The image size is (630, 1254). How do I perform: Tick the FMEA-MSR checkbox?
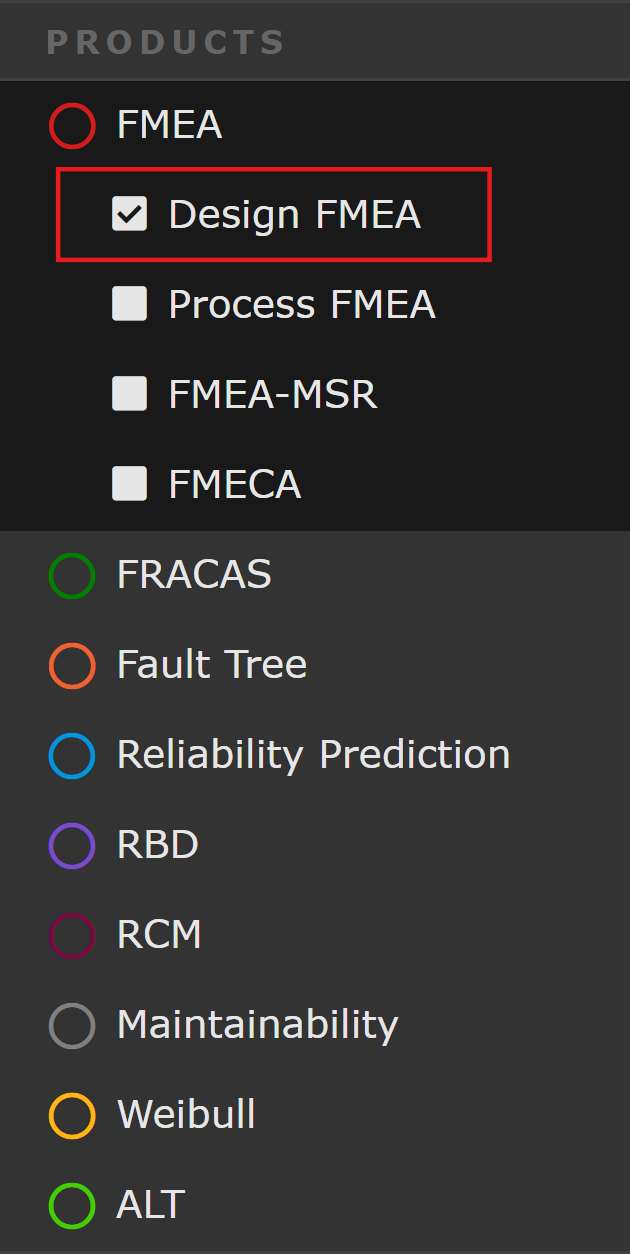(129, 394)
